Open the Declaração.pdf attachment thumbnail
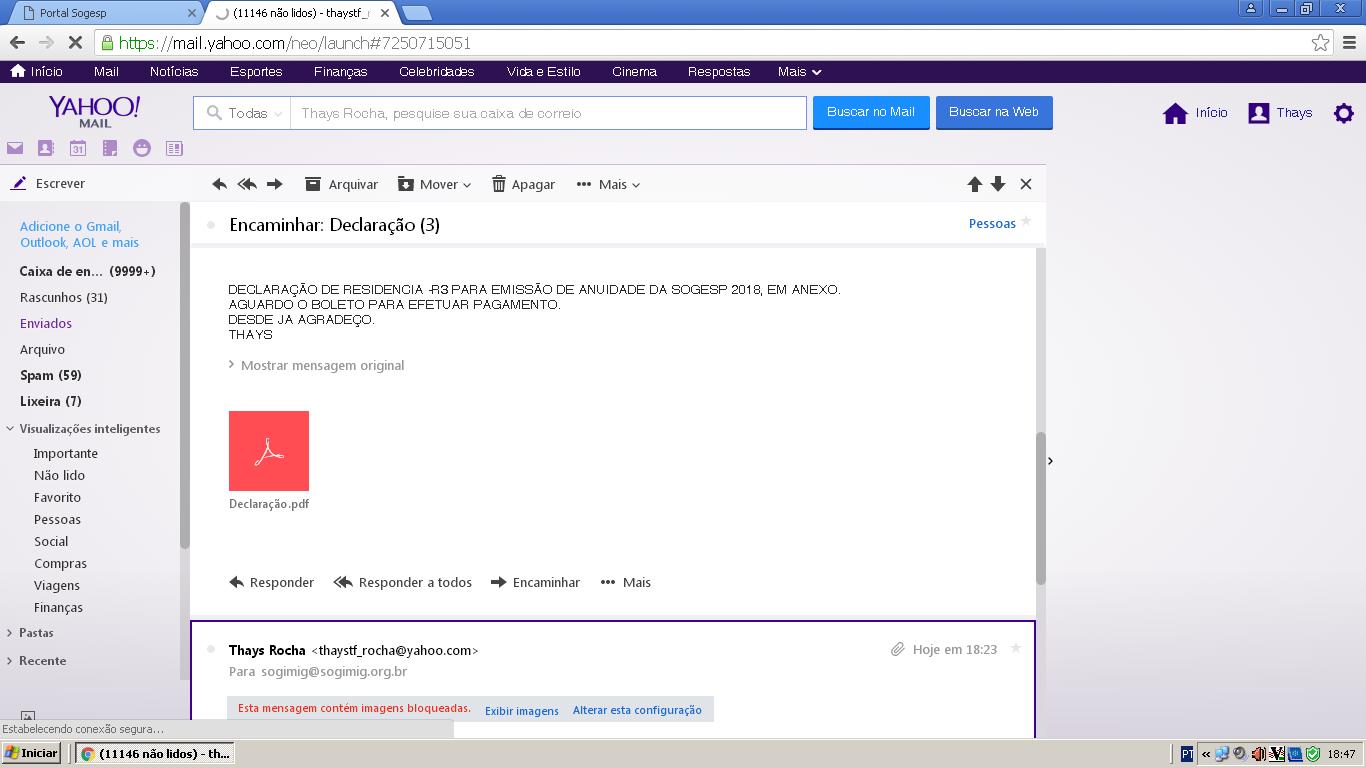 pos(269,451)
